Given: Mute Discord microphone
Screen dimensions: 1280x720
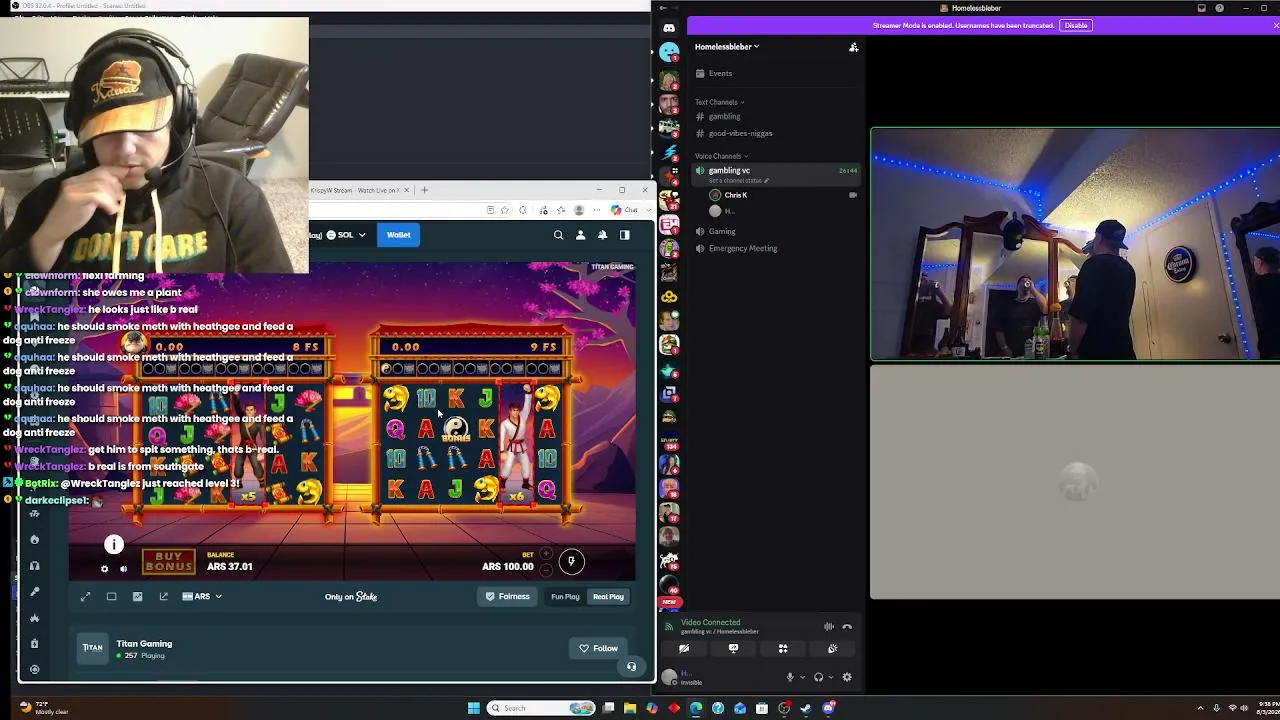Looking at the screenshot, I should [789, 677].
